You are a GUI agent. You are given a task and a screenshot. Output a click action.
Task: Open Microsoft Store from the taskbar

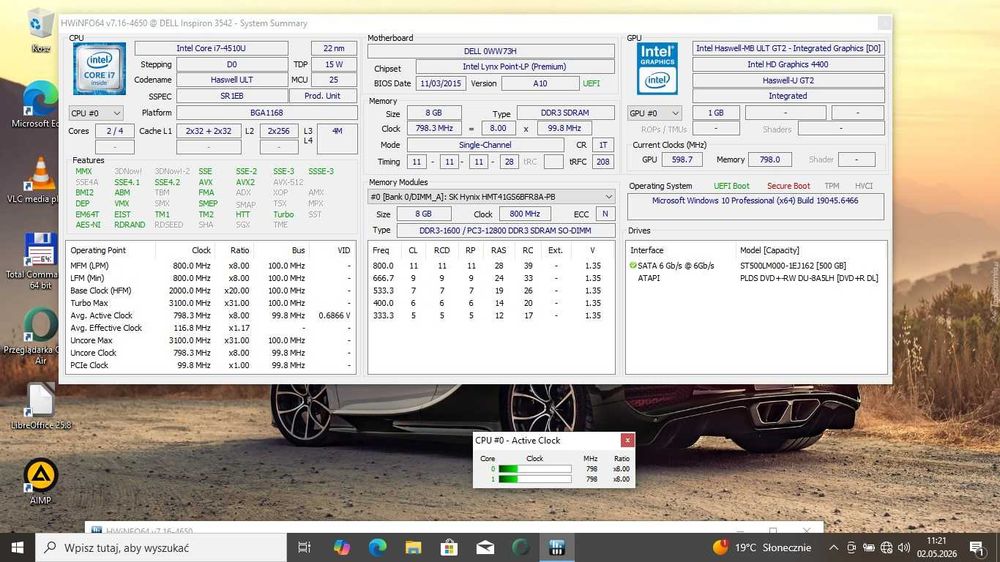tap(449, 547)
